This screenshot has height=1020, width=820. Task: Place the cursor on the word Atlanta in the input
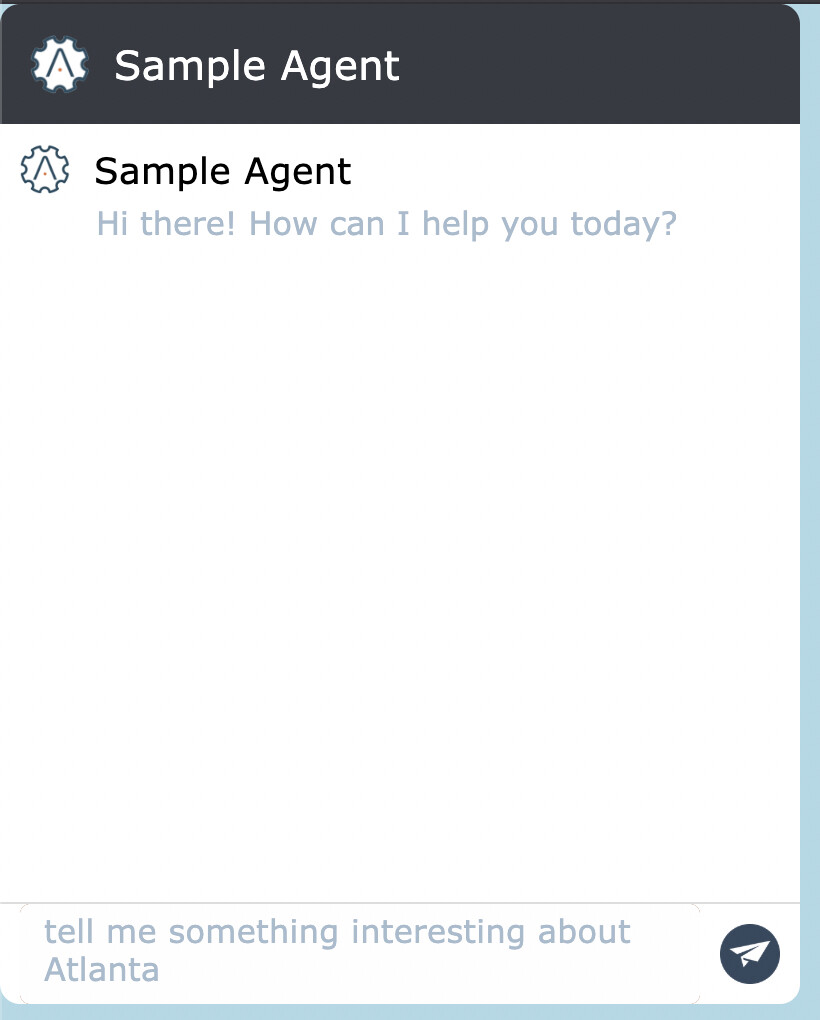(101, 970)
